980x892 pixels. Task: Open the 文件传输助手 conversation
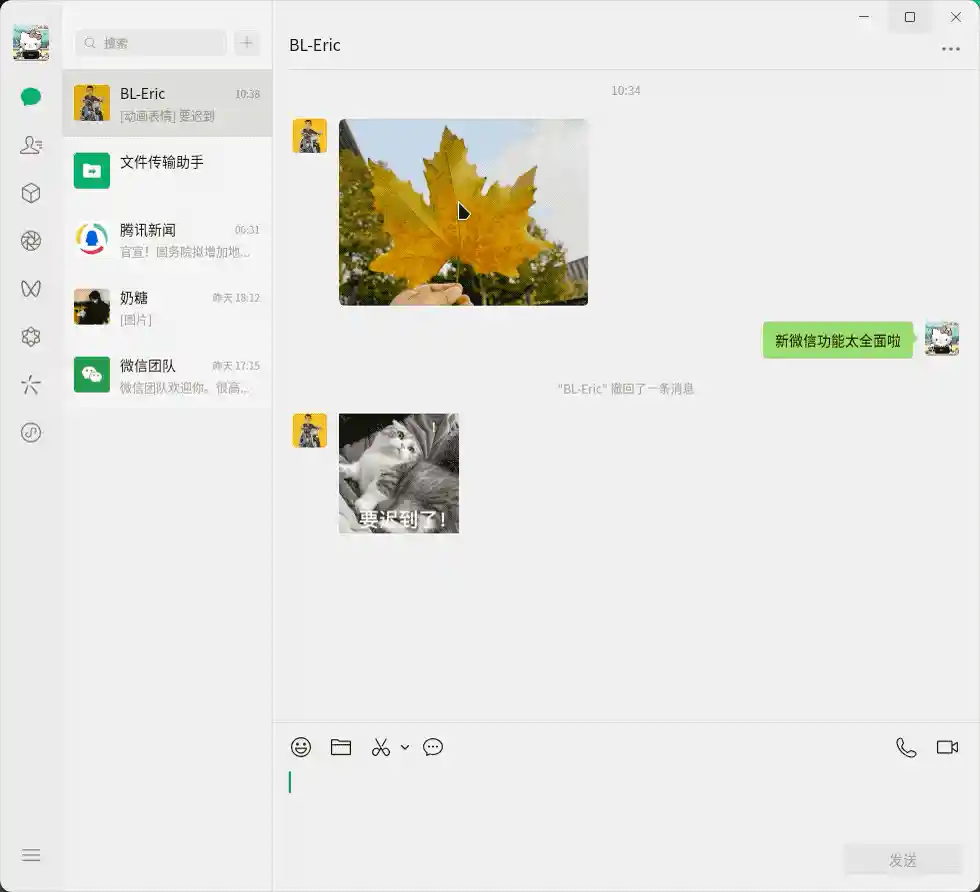coord(167,171)
